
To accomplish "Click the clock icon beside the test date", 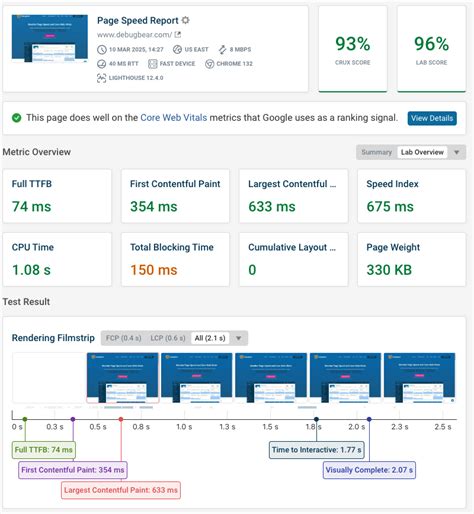I will 102,50.
